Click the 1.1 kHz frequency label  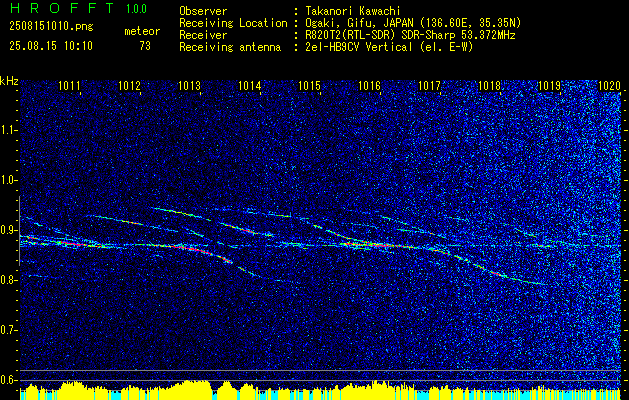pos(8,130)
